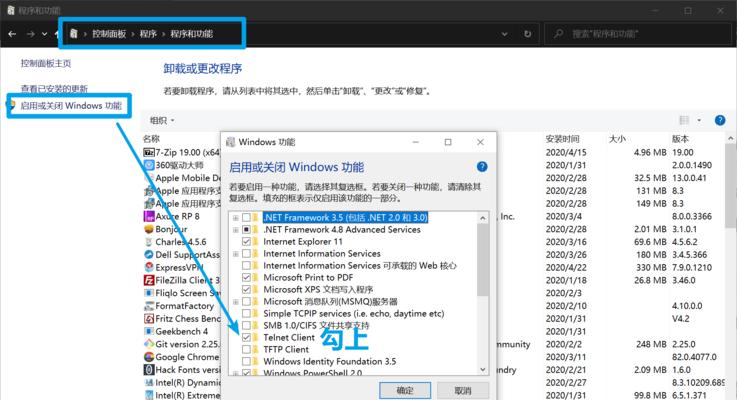Sort by 安装时间 column header
Screen dimensions: 737x400
562,139
